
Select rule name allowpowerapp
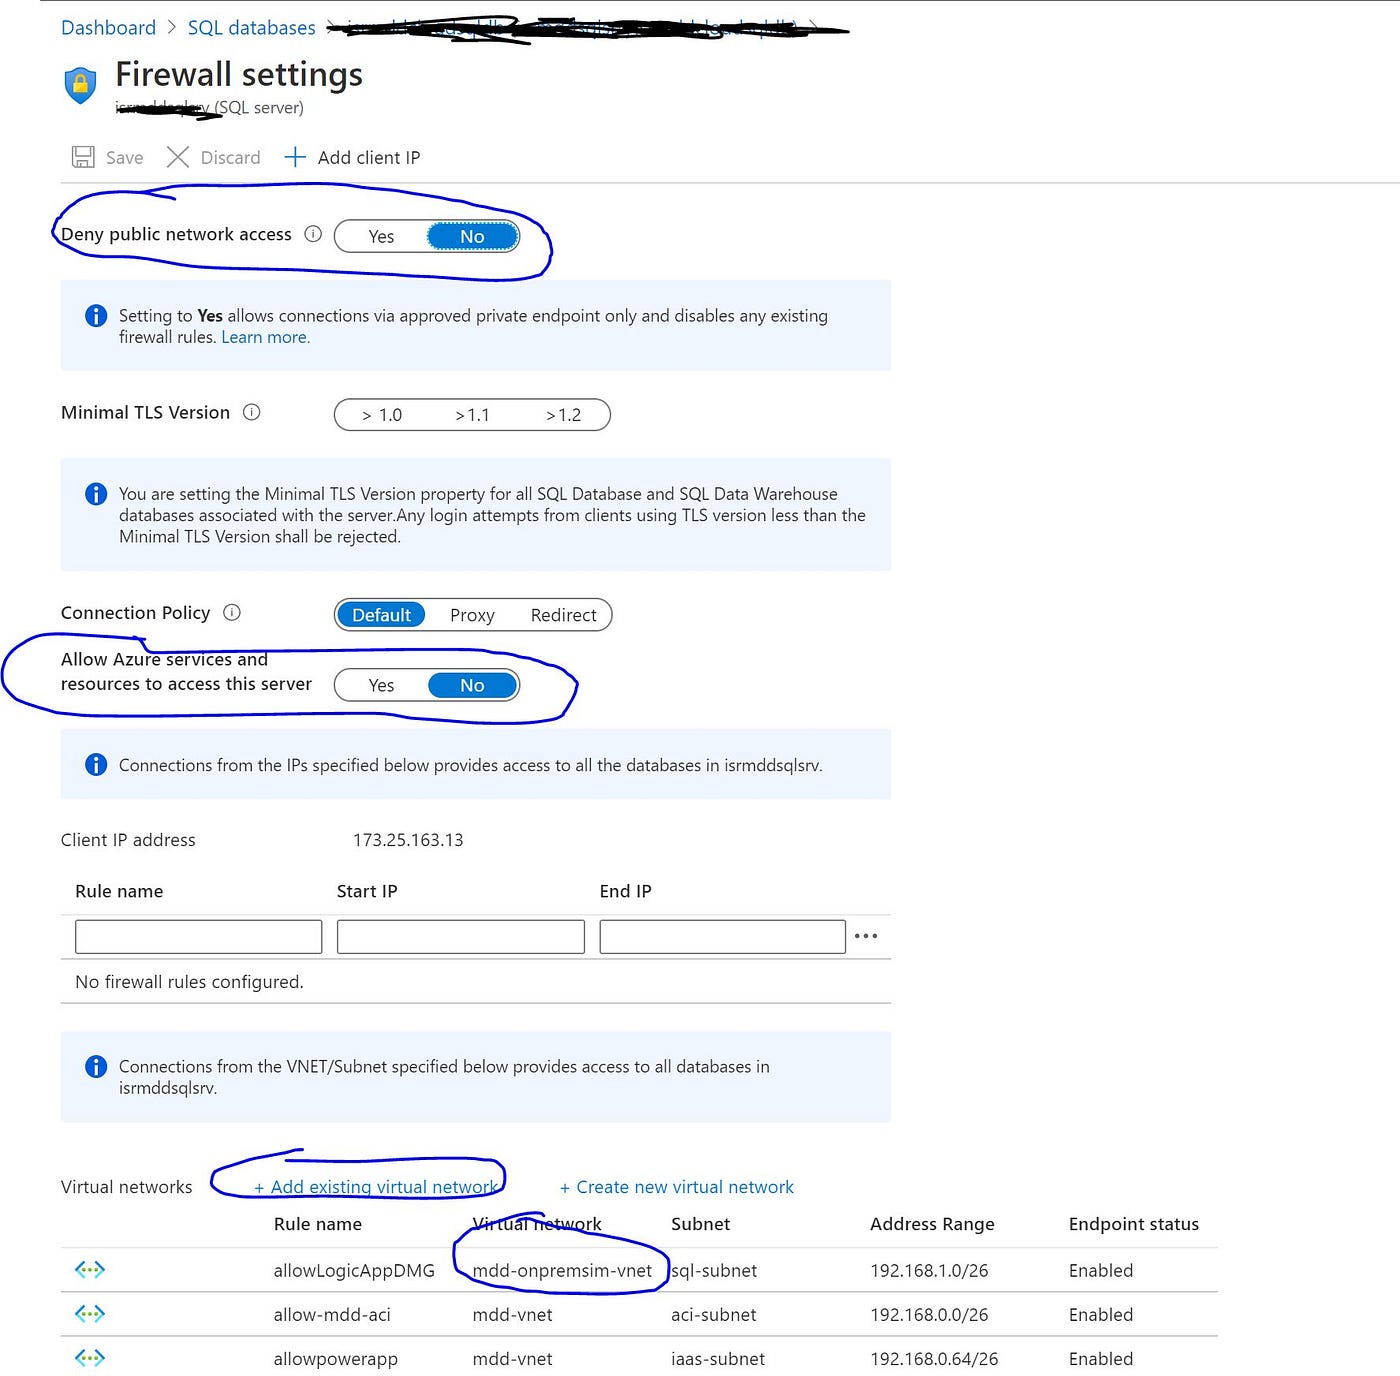pos(335,1358)
